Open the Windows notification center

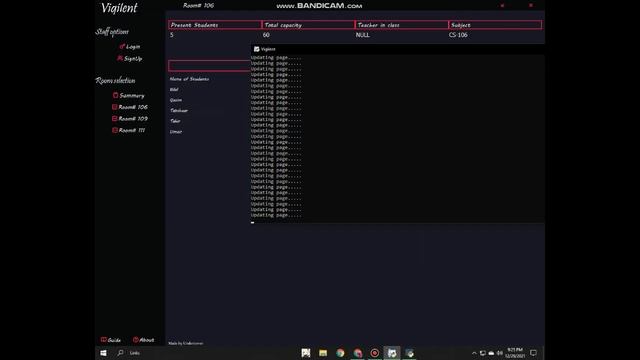(x=533, y=353)
